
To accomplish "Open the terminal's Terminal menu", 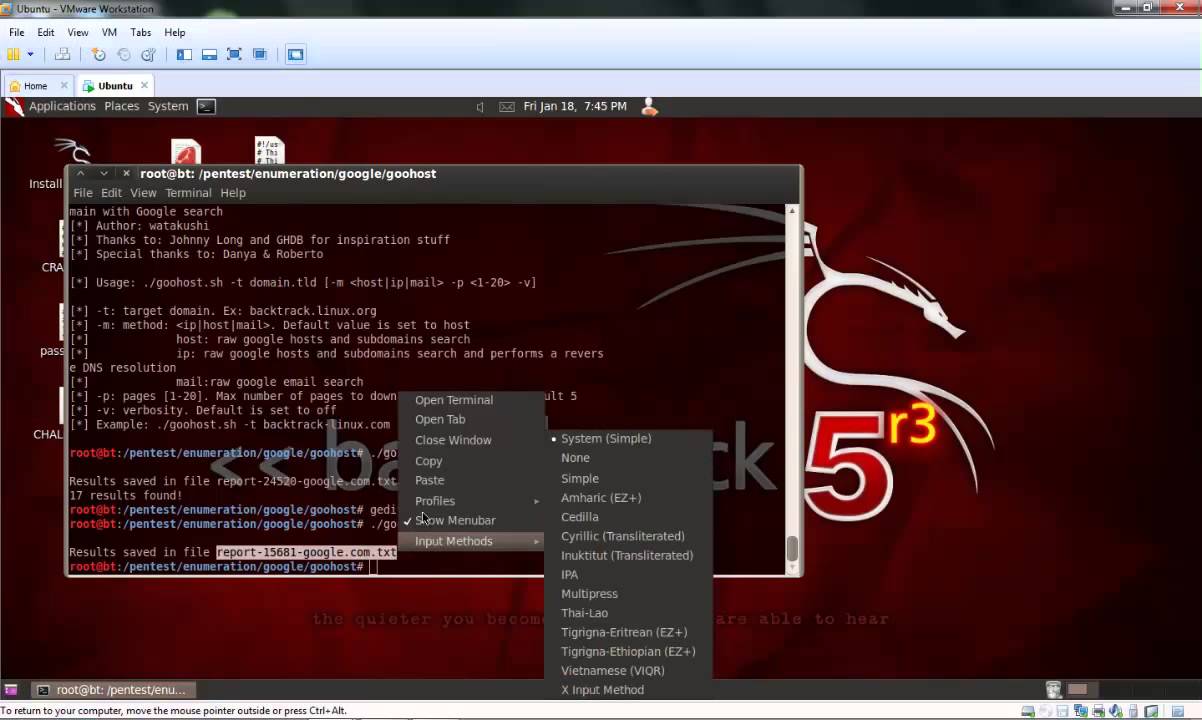I will click(188, 193).
